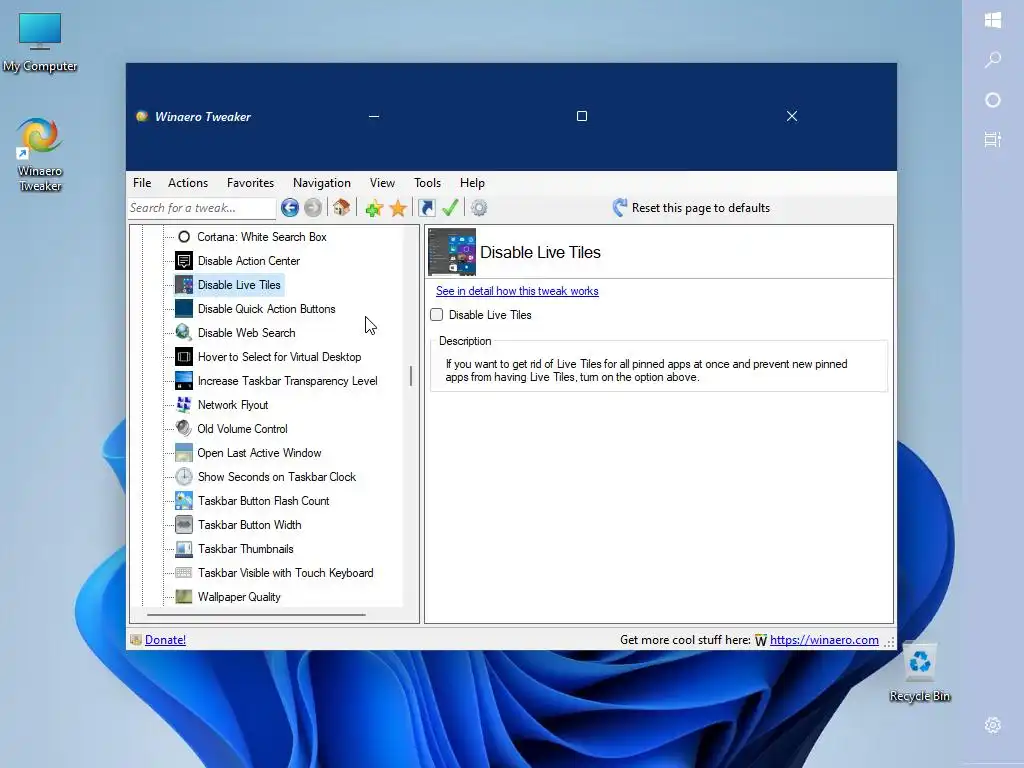This screenshot has height=768, width=1024.
Task: Click the Increase Taskbar Transparency Level icon
Action: [184, 381]
